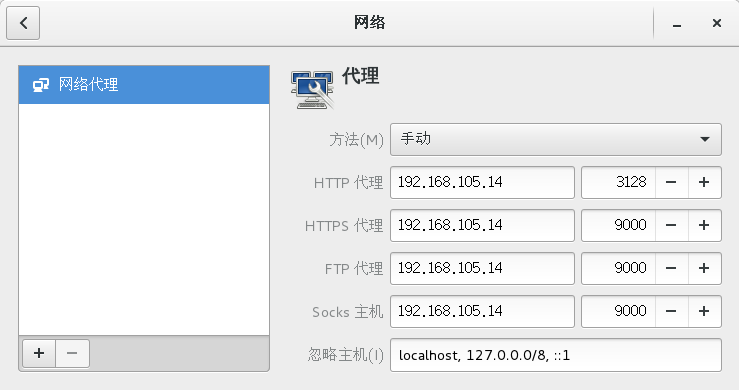
Task: Click the HTTPS 代理 address field
Action: [482, 225]
